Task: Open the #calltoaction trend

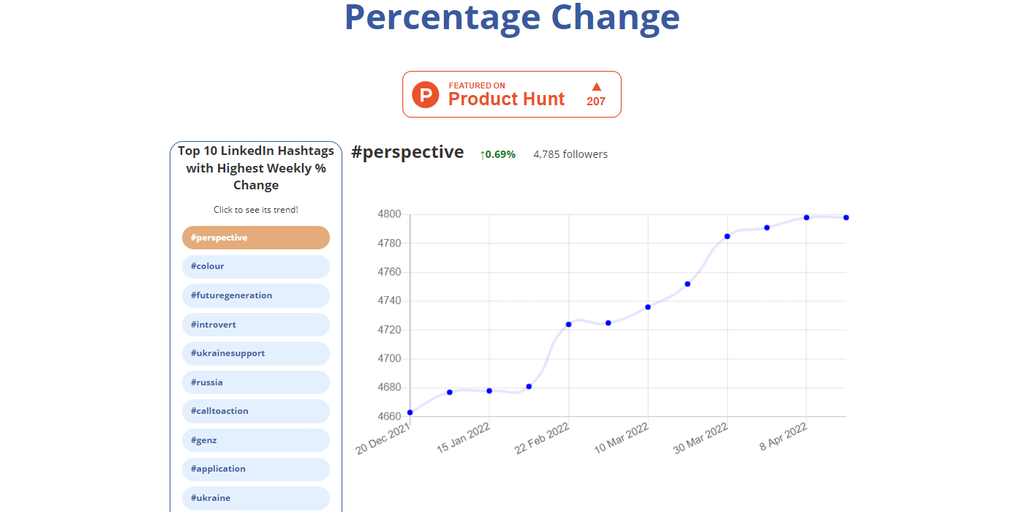Action: [256, 411]
